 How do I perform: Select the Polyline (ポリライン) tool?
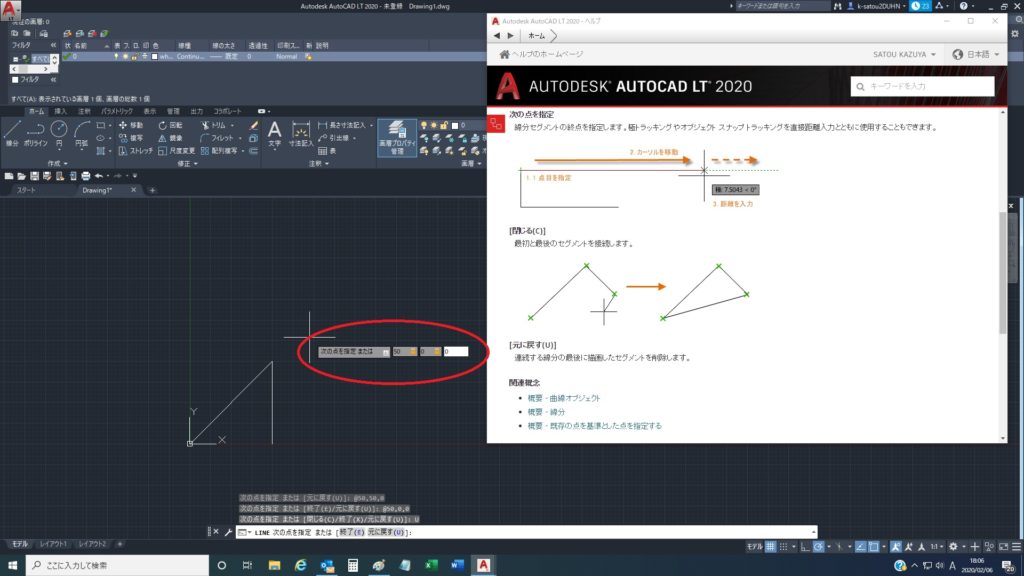(35, 133)
